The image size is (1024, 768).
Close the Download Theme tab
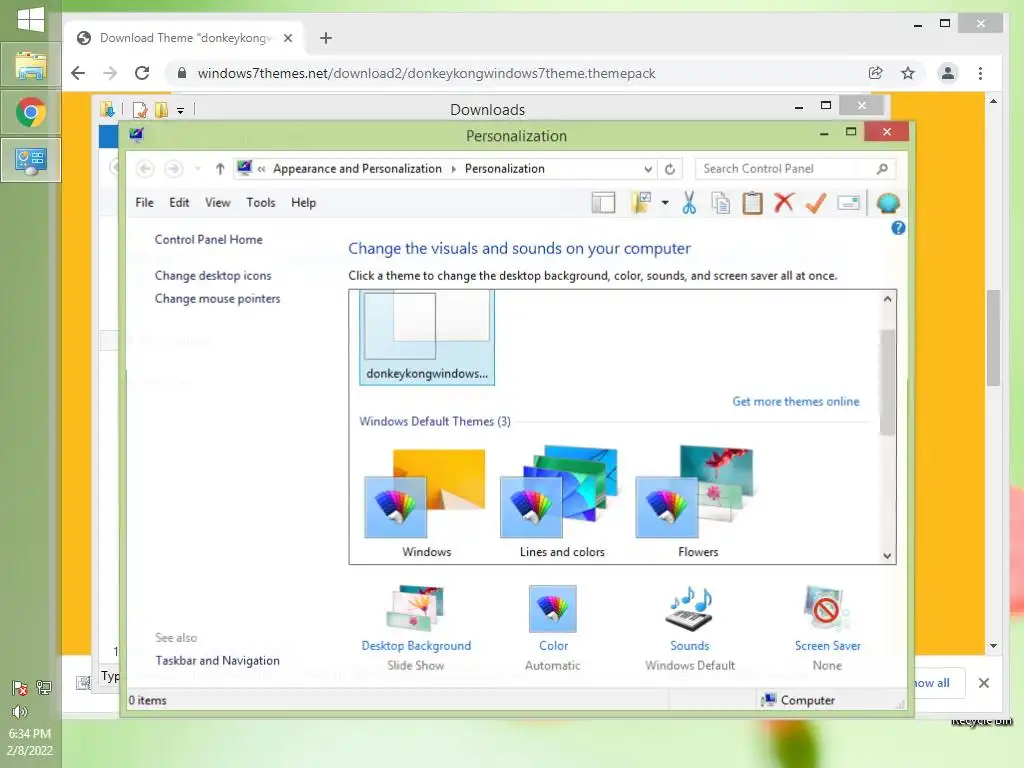point(287,38)
